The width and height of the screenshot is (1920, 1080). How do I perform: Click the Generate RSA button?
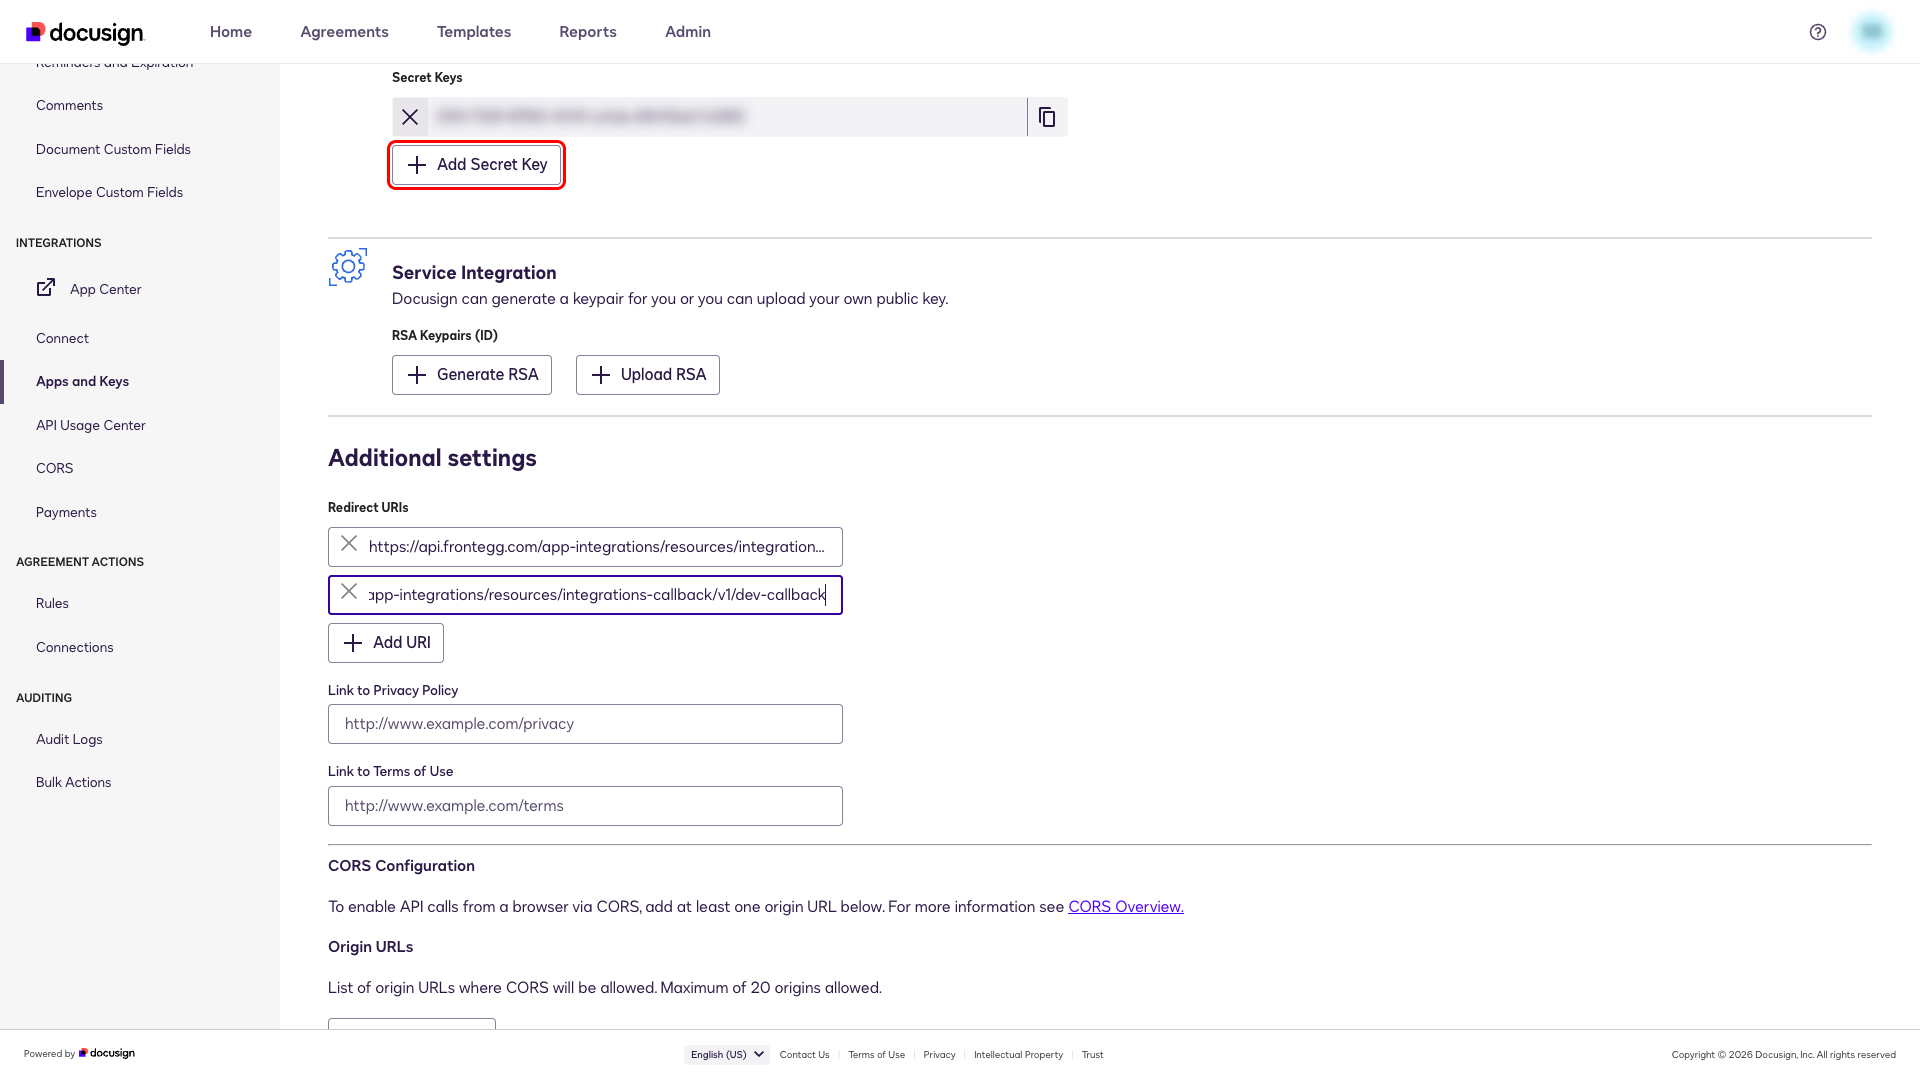pyautogui.click(x=472, y=375)
